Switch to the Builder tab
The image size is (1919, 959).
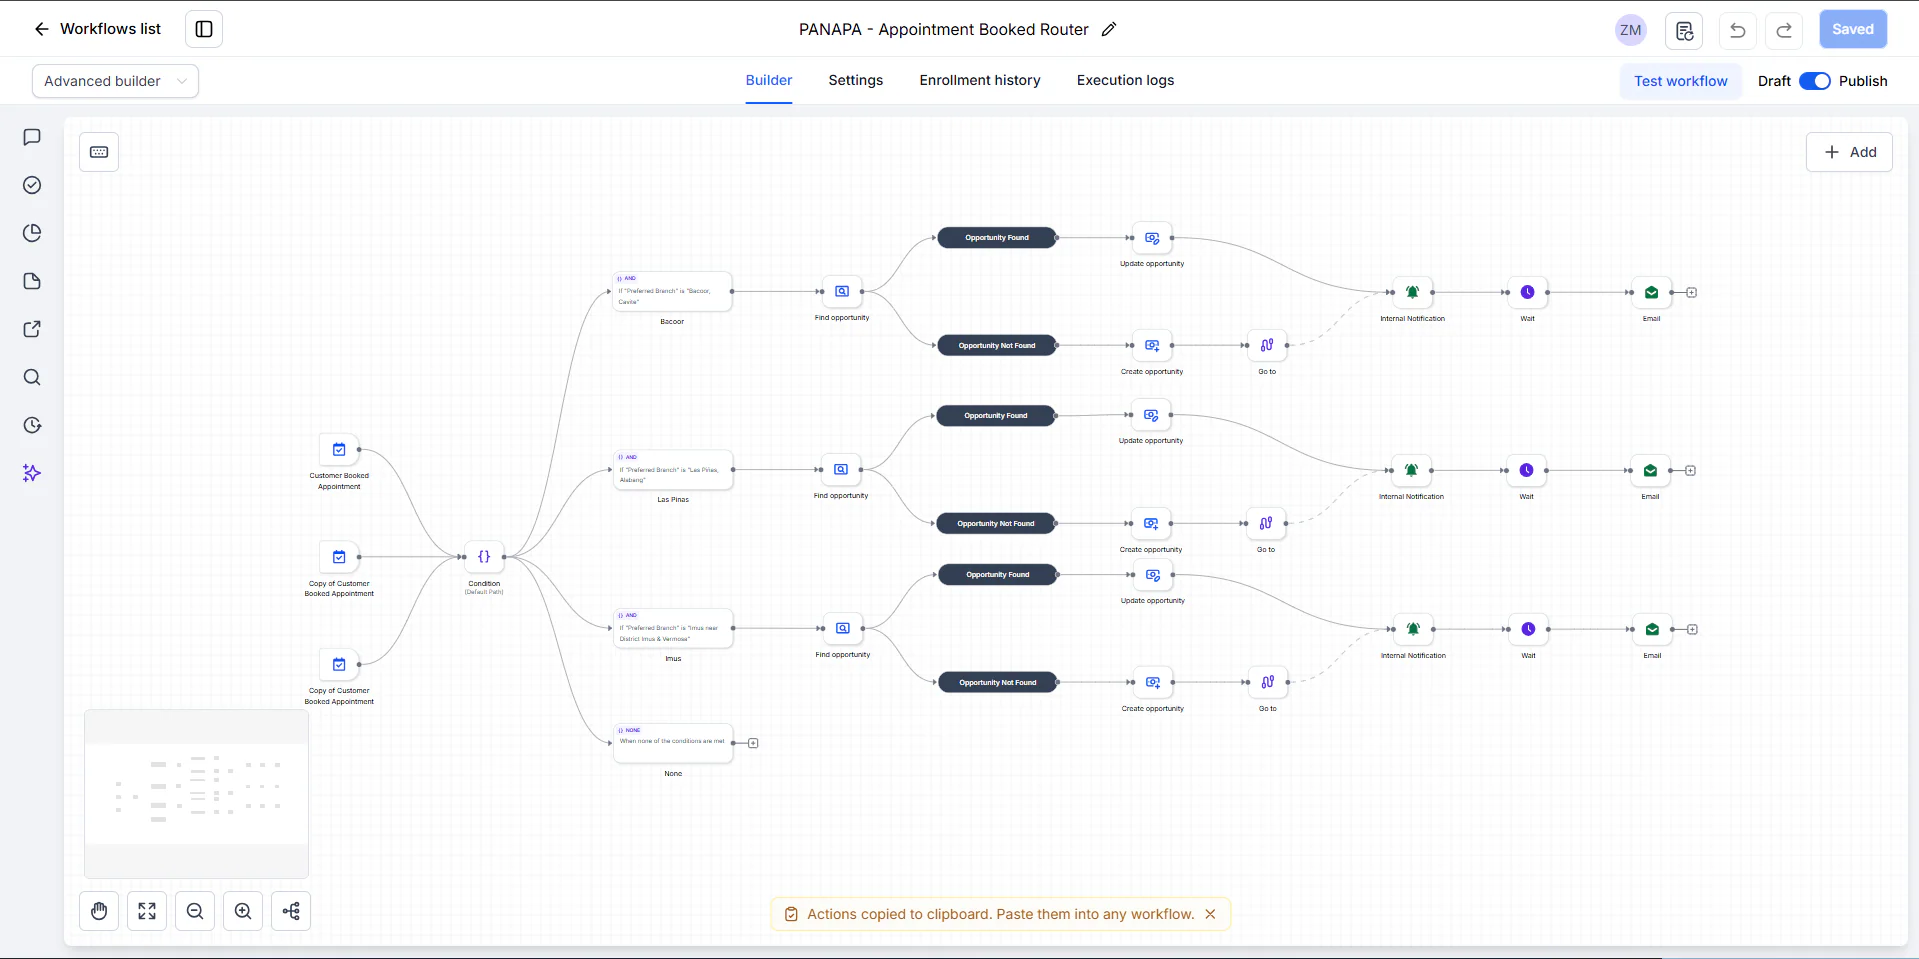[769, 80]
